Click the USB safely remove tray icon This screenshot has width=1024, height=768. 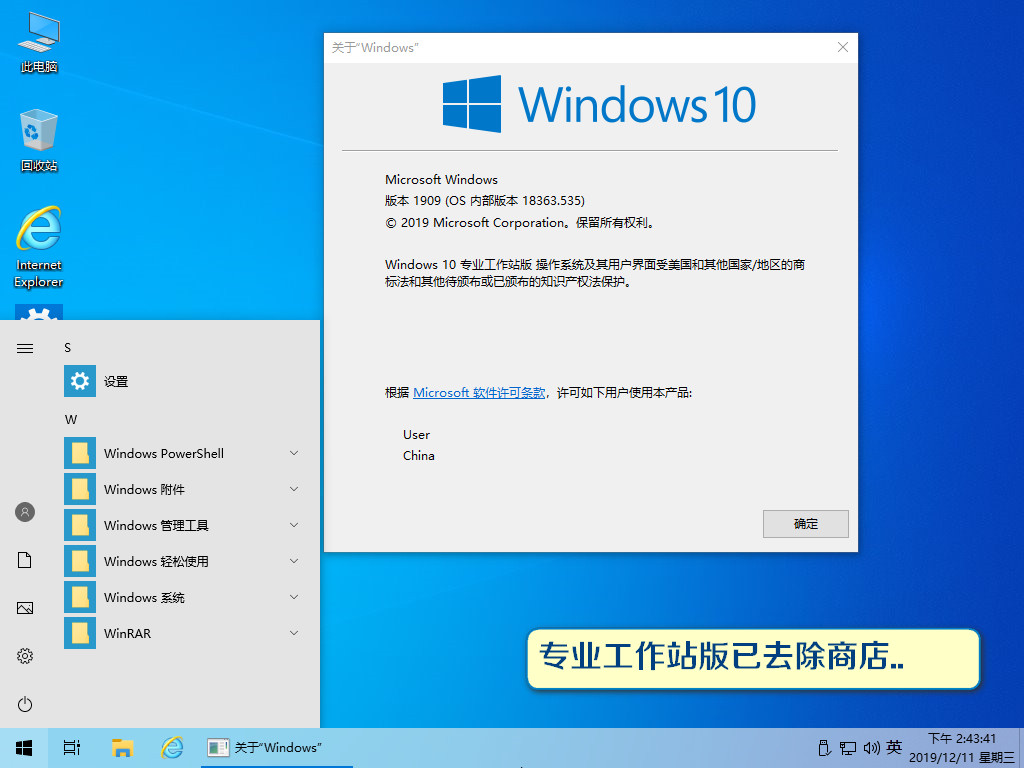click(824, 748)
